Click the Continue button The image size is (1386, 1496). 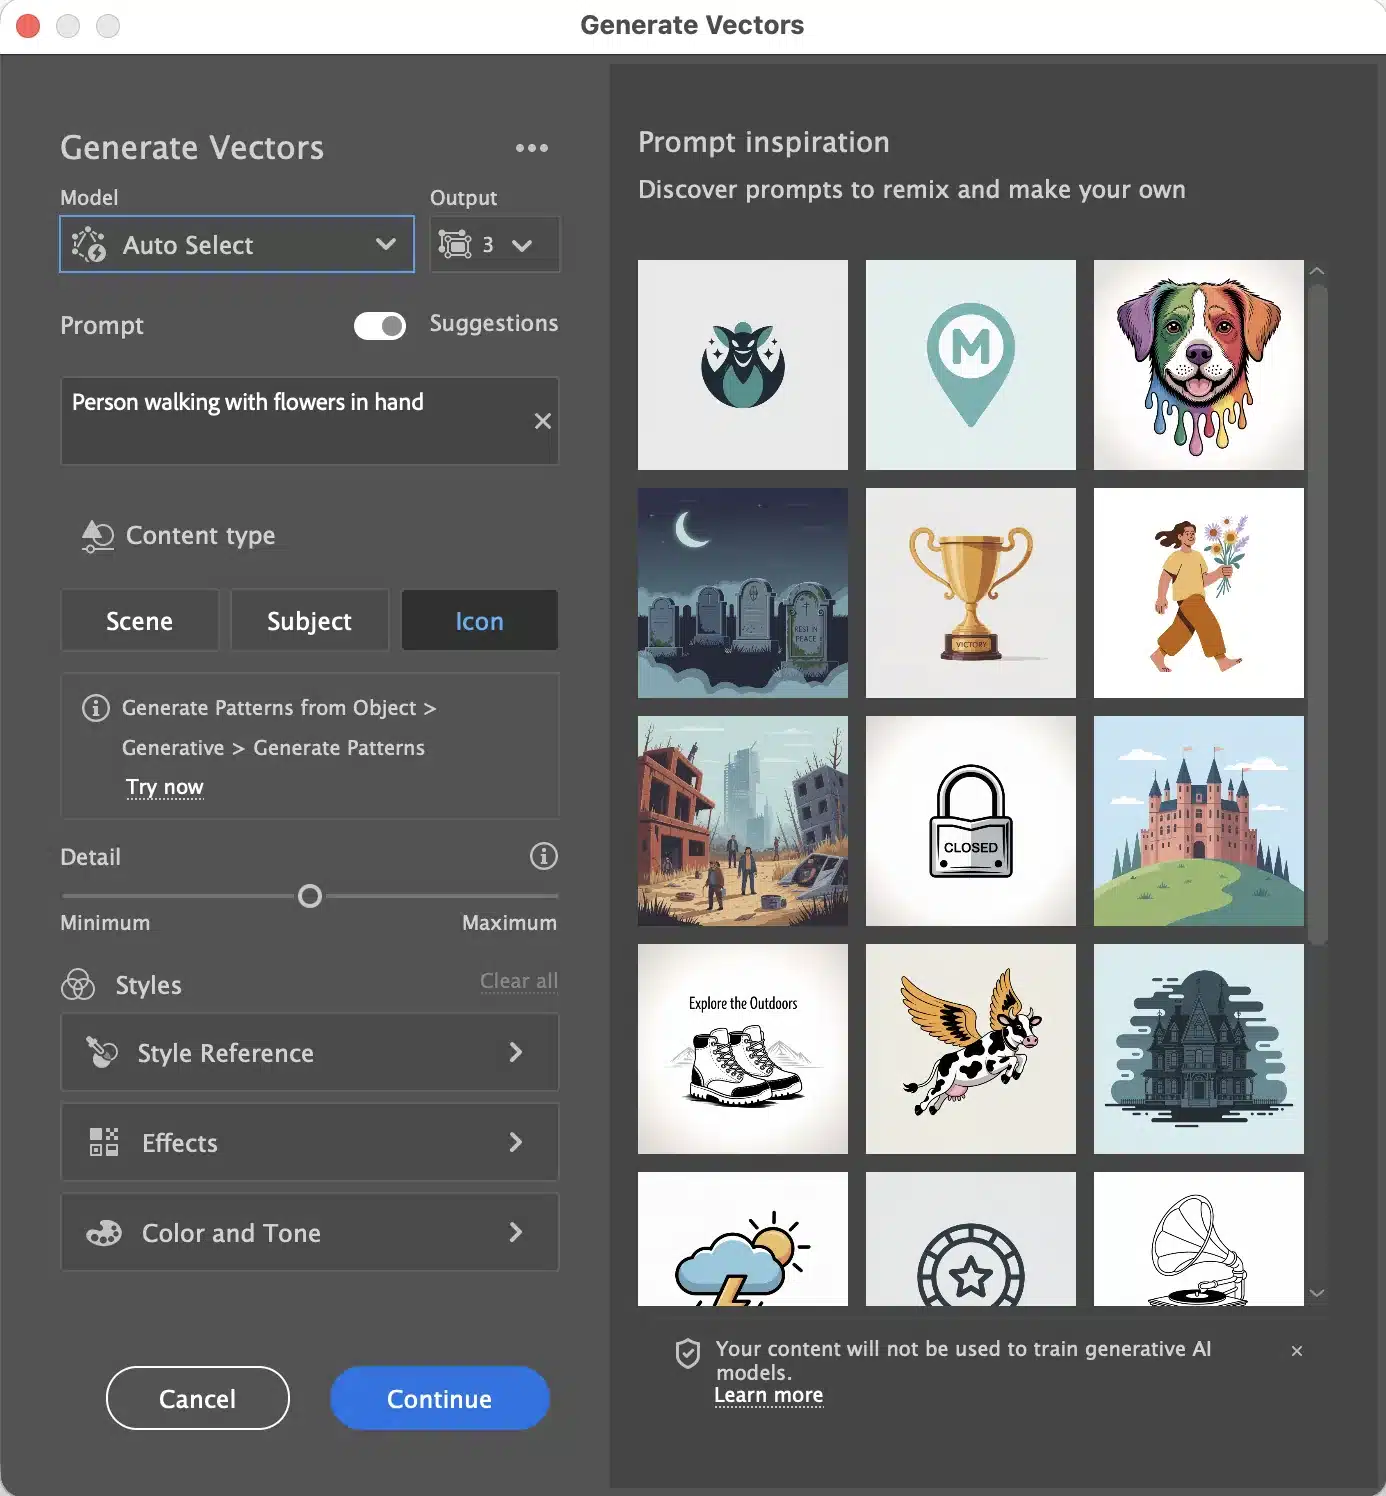point(440,1398)
